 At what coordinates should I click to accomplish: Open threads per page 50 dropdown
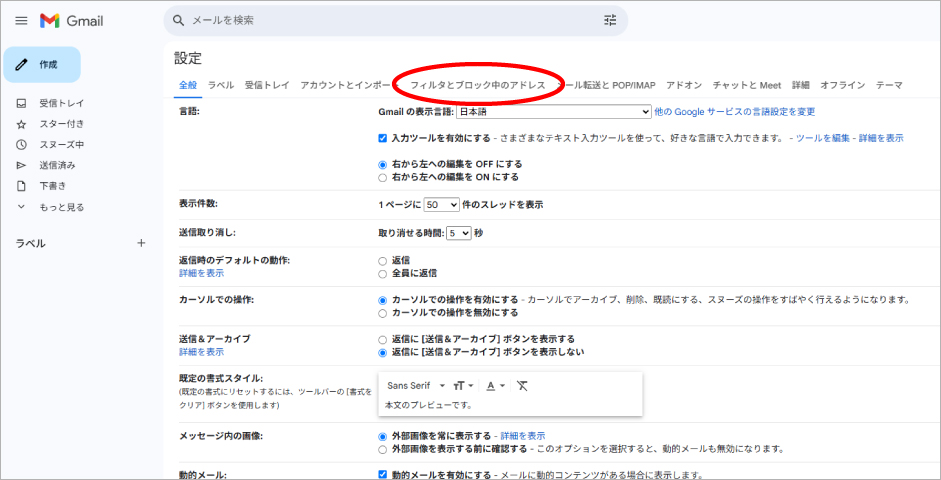click(442, 205)
